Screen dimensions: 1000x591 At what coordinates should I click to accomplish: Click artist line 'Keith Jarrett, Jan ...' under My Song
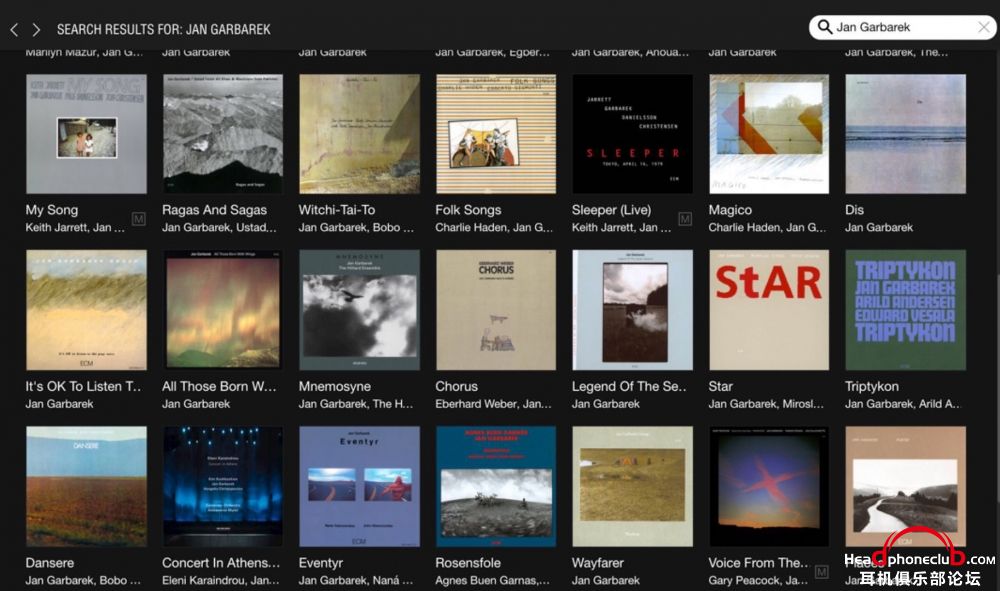tap(75, 228)
